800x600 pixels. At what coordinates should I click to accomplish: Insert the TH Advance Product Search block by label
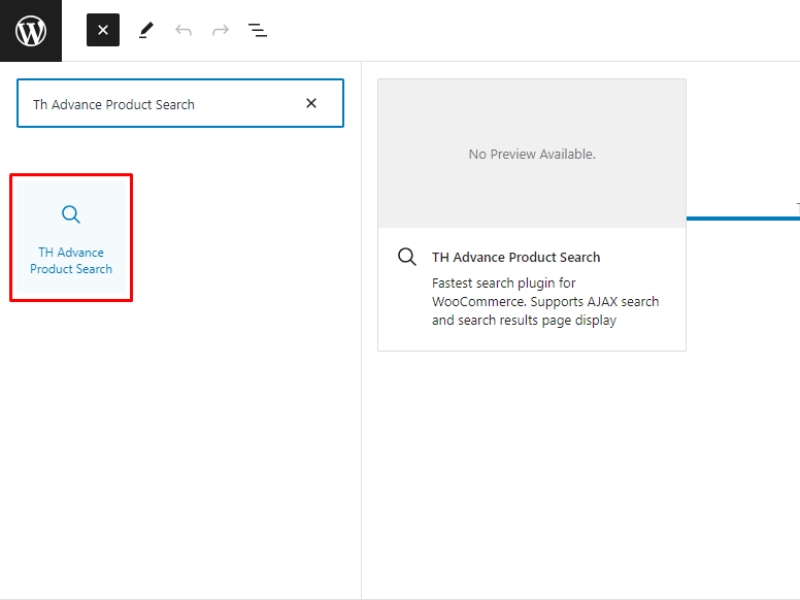71,261
